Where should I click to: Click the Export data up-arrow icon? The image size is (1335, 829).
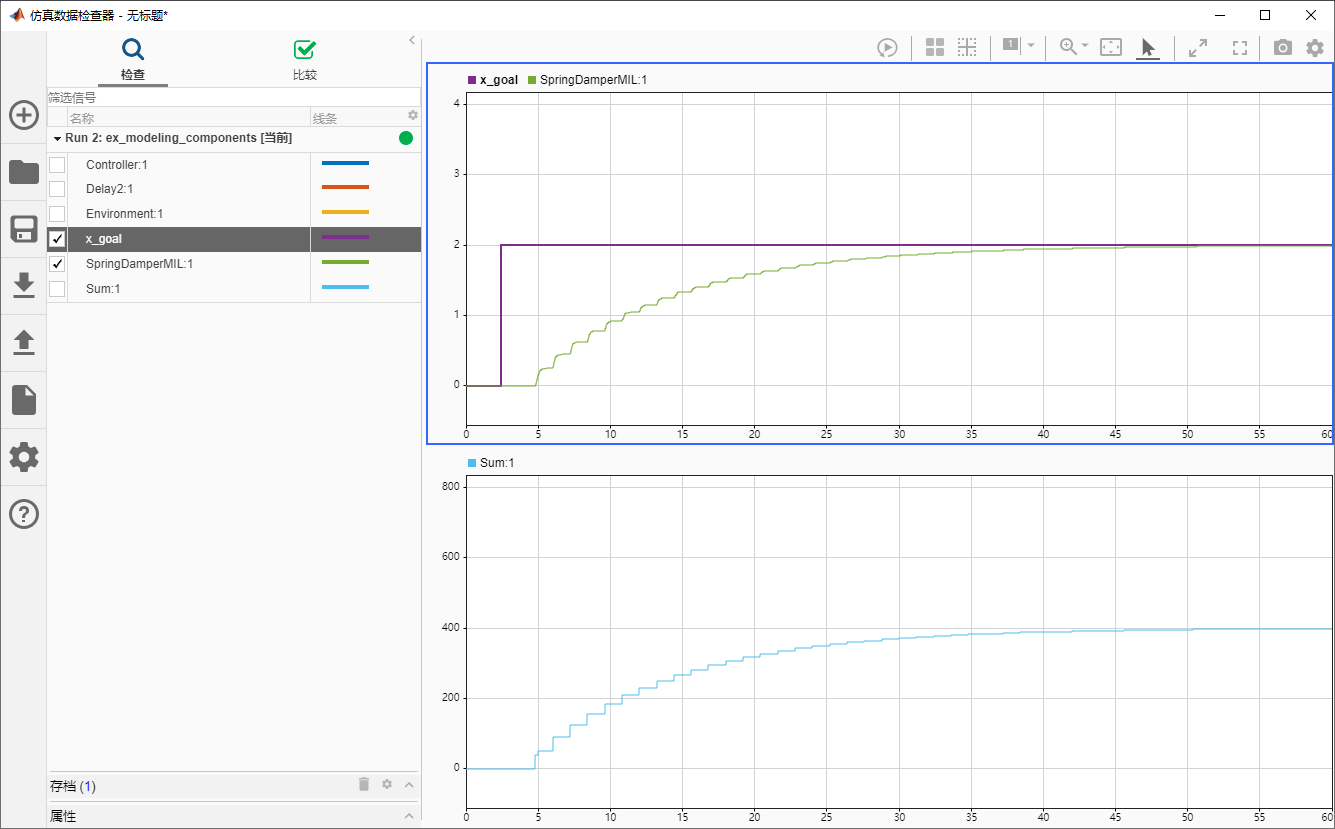point(24,343)
